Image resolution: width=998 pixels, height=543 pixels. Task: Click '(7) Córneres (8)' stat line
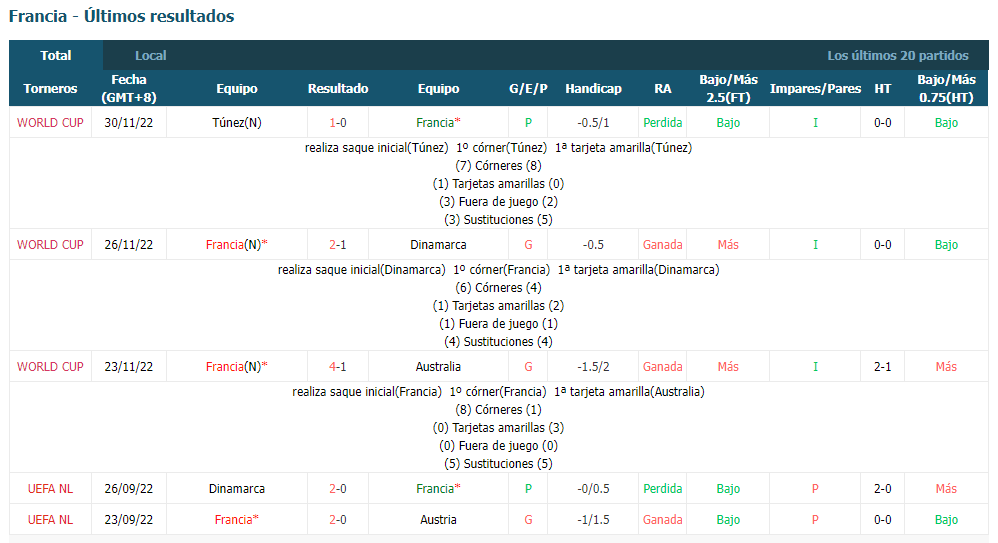498,166
